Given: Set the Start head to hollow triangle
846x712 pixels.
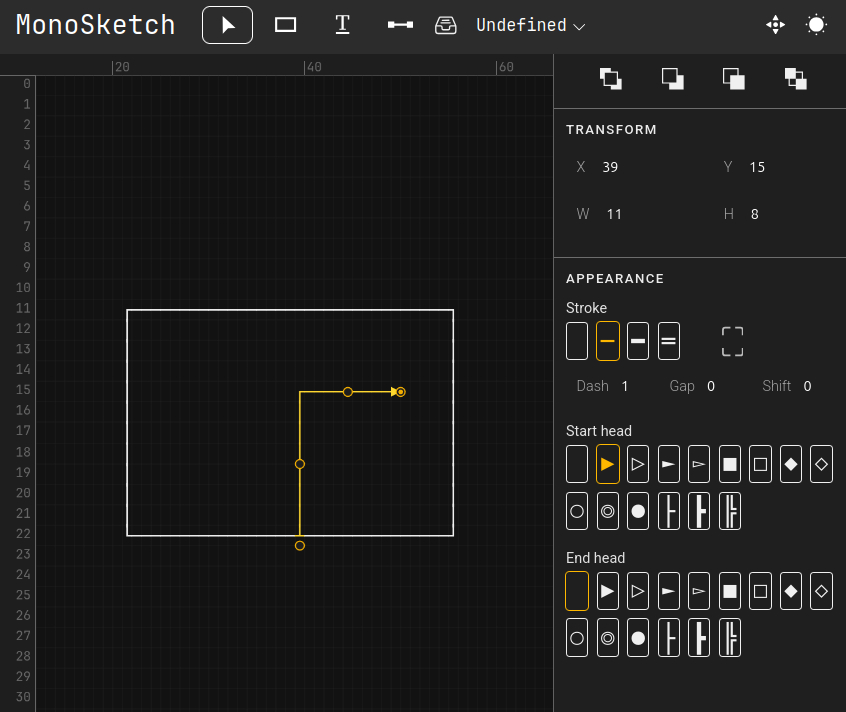Looking at the screenshot, I should (638, 464).
